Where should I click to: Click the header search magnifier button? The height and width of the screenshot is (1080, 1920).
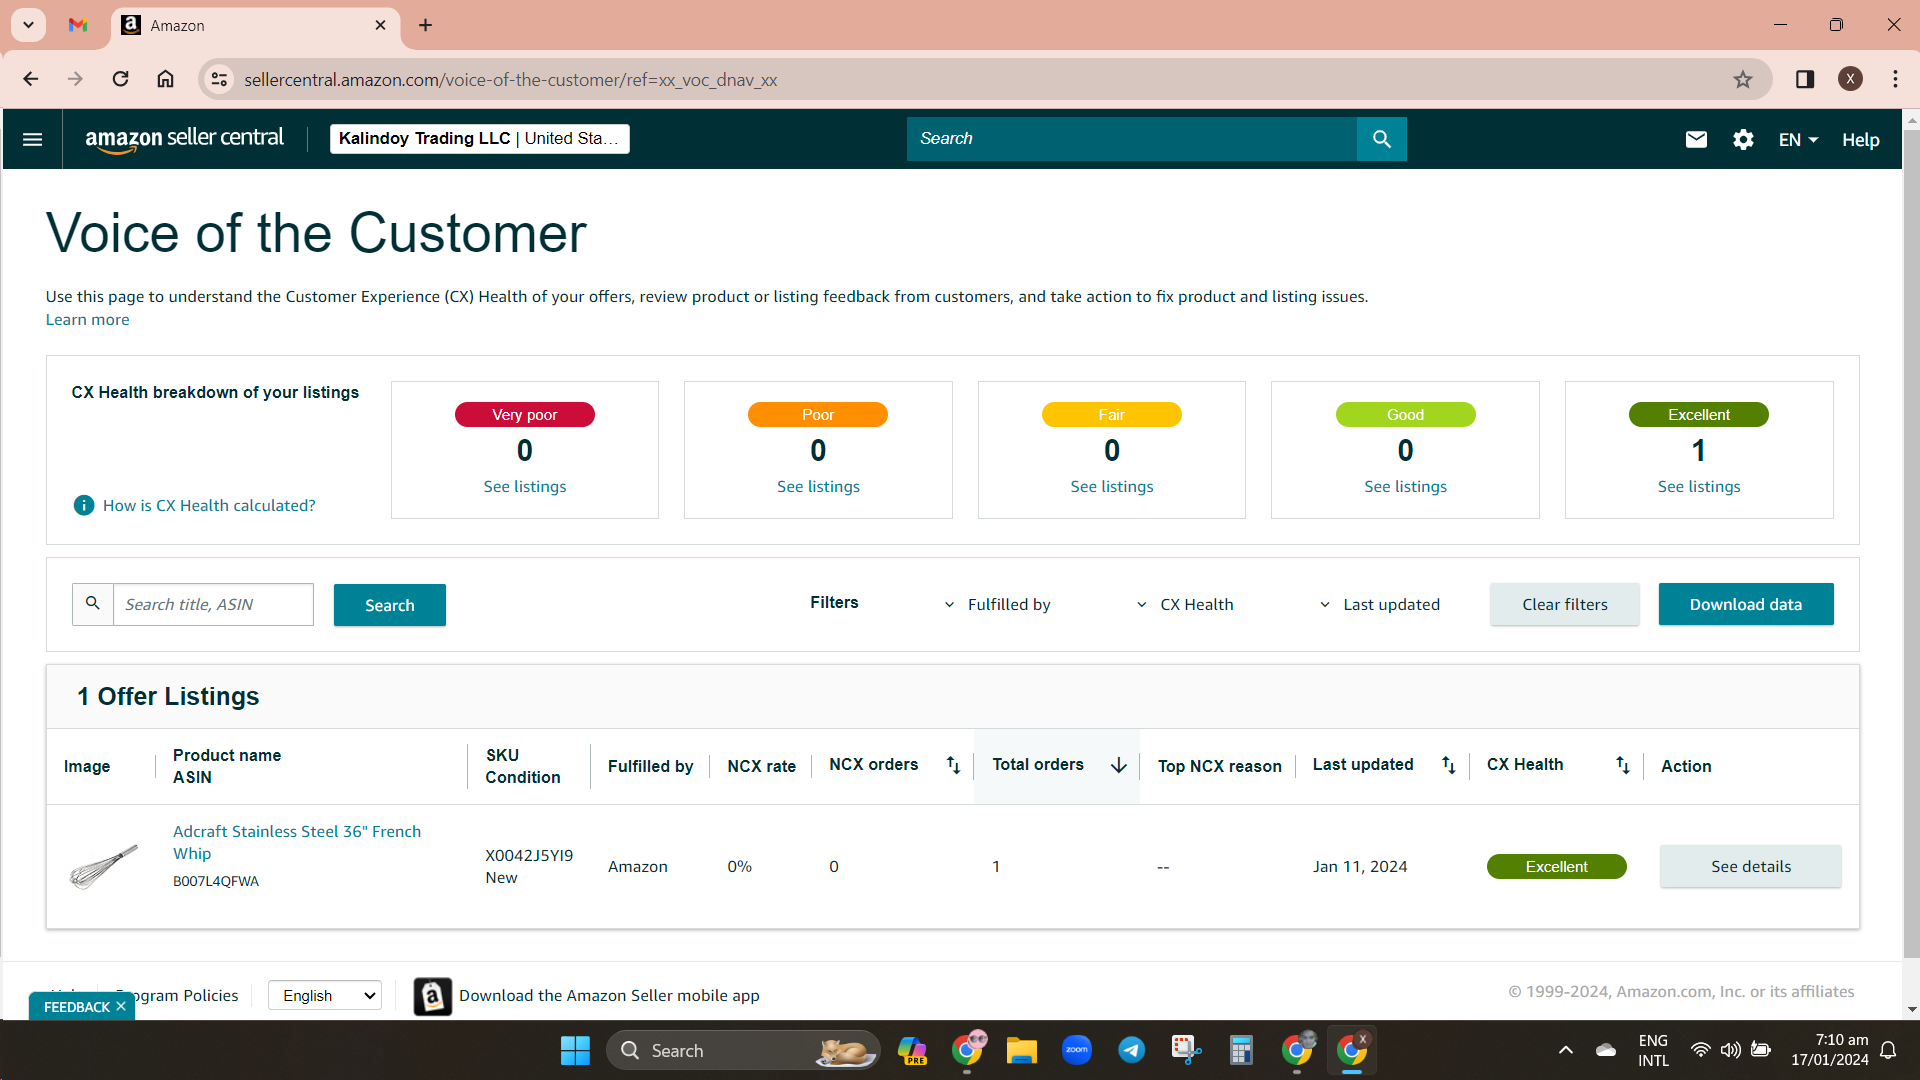point(1381,139)
